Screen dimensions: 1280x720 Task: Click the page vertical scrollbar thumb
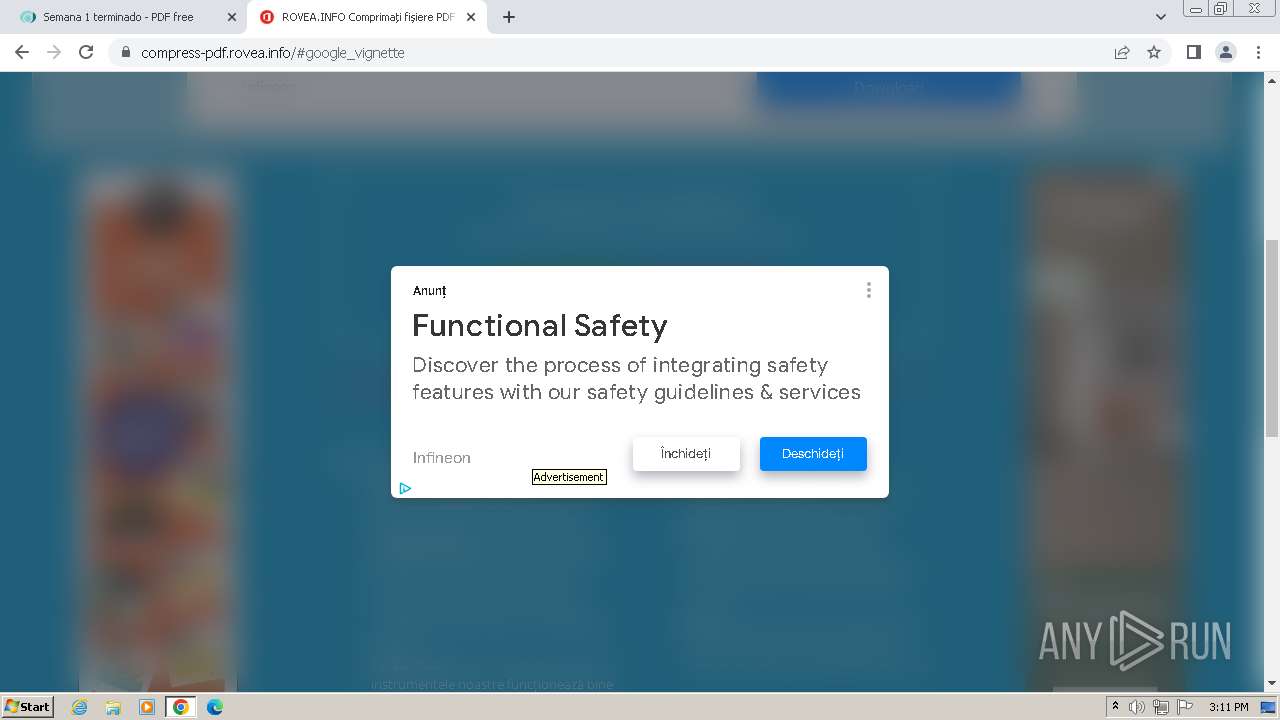tap(1271, 338)
